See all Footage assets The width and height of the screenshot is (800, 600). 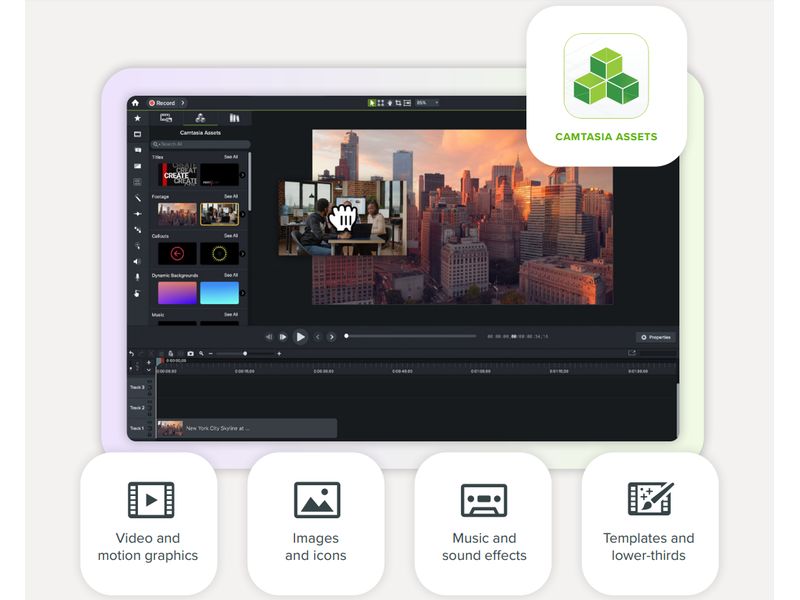[x=231, y=196]
